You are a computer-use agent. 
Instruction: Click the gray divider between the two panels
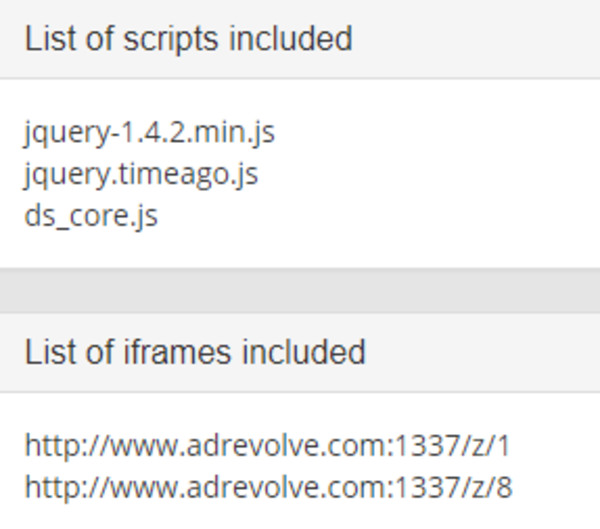[x=300, y=290]
